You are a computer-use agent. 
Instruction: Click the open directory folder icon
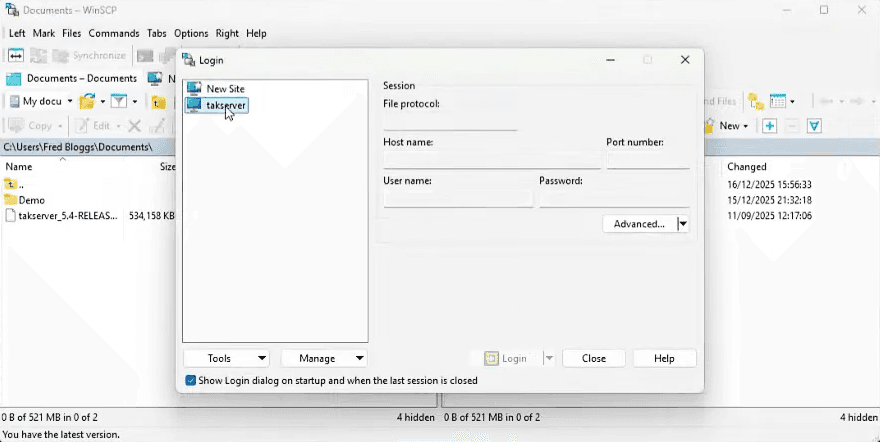(x=87, y=102)
